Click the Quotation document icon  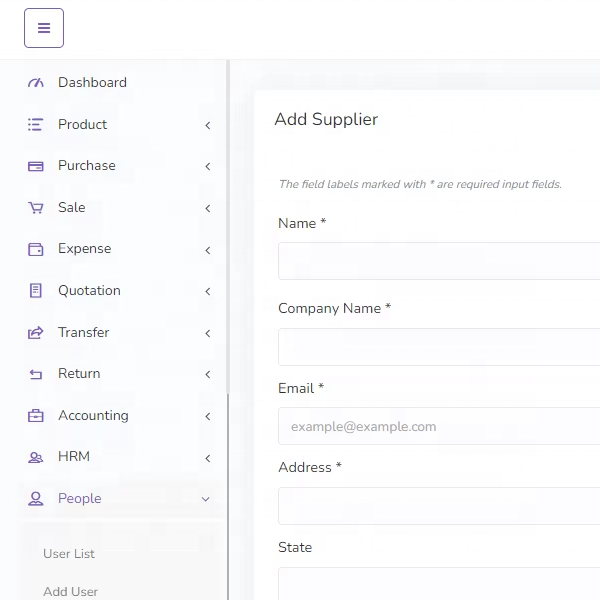click(36, 291)
